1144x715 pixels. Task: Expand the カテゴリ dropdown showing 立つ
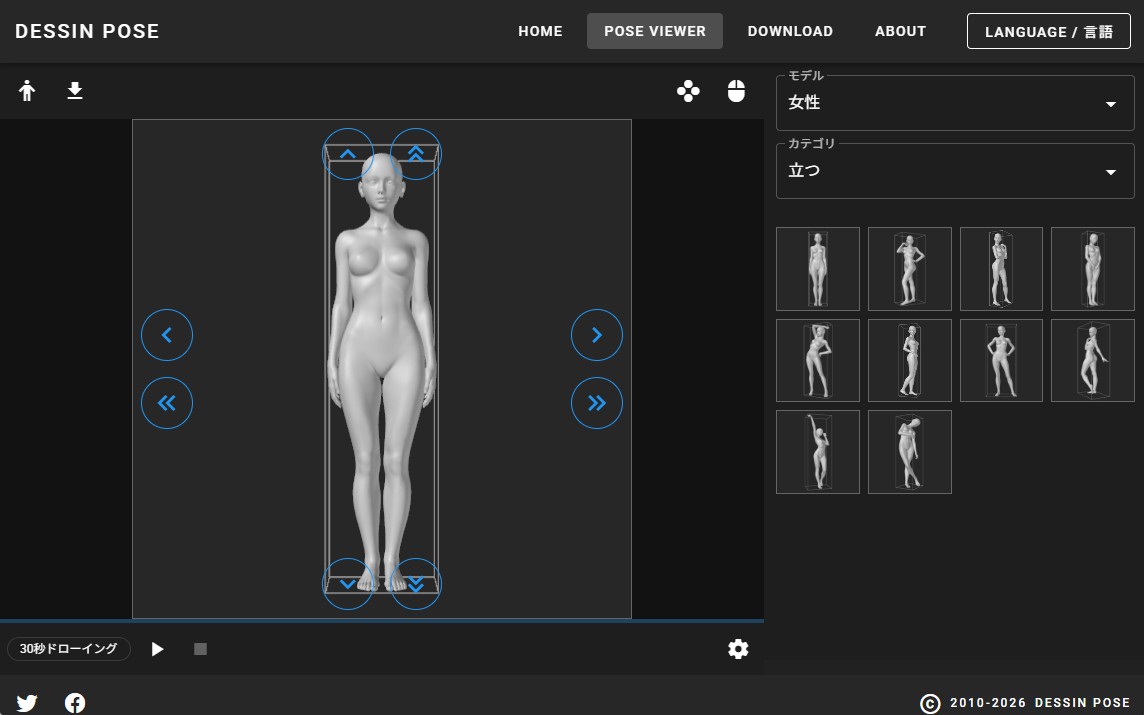tap(955, 171)
